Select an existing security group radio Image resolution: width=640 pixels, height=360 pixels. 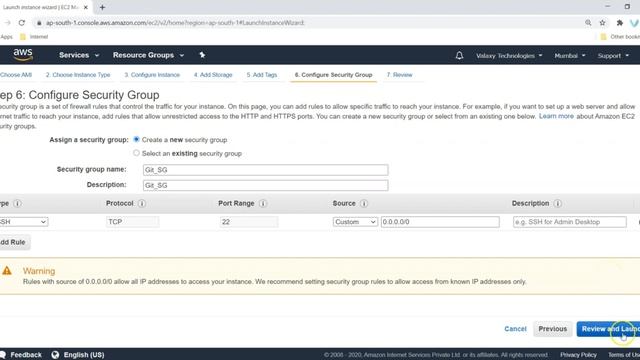click(136, 153)
